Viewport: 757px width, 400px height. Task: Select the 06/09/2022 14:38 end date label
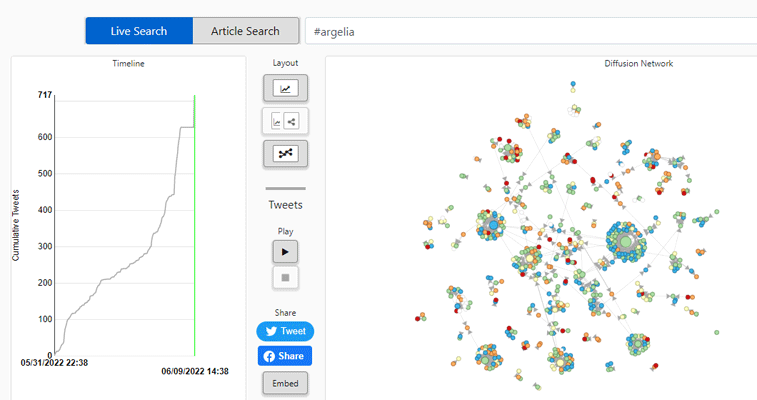[195, 372]
